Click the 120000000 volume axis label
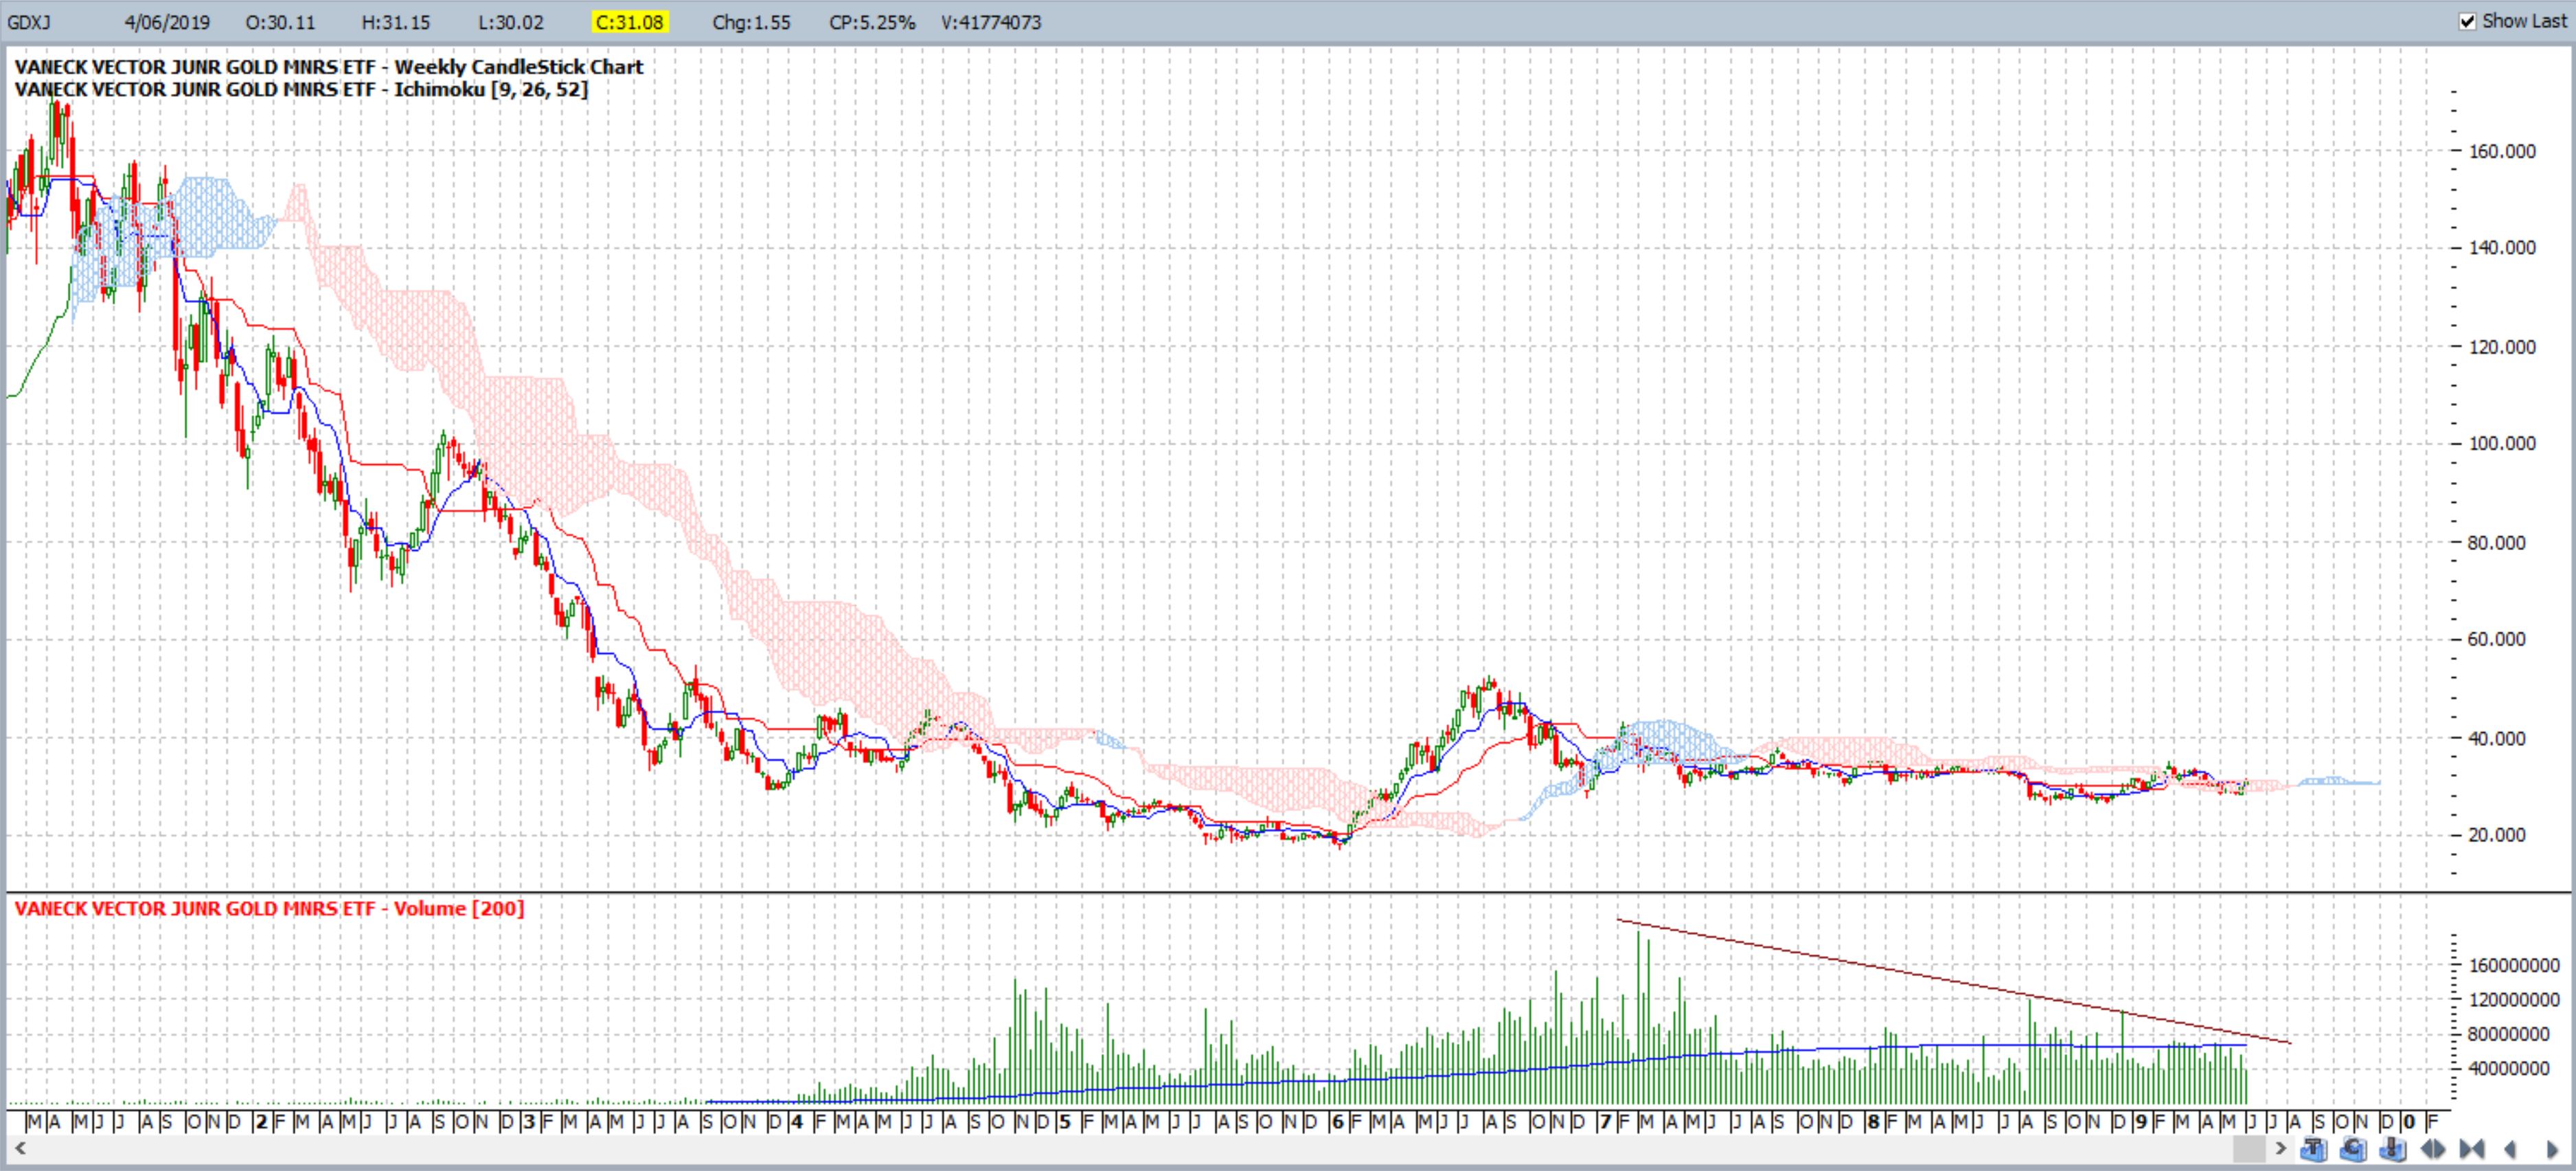 click(x=2513, y=999)
